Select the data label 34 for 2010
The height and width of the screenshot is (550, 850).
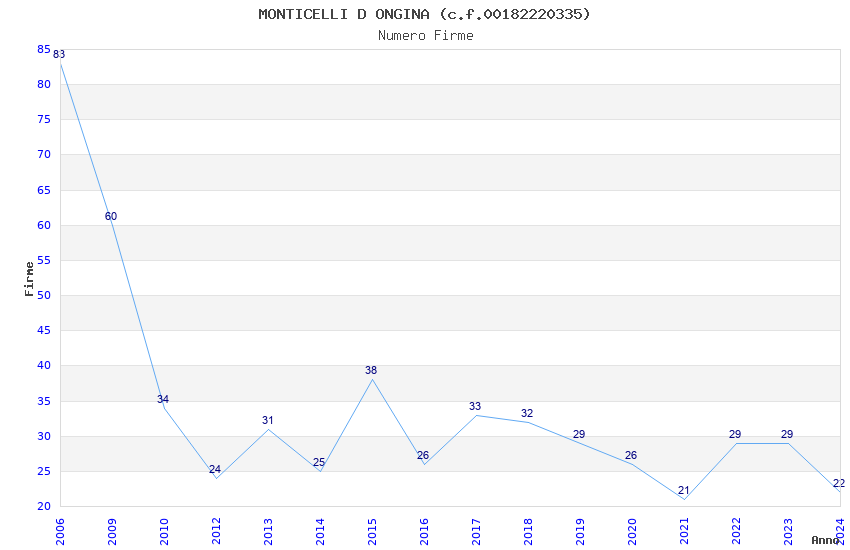[163, 399]
